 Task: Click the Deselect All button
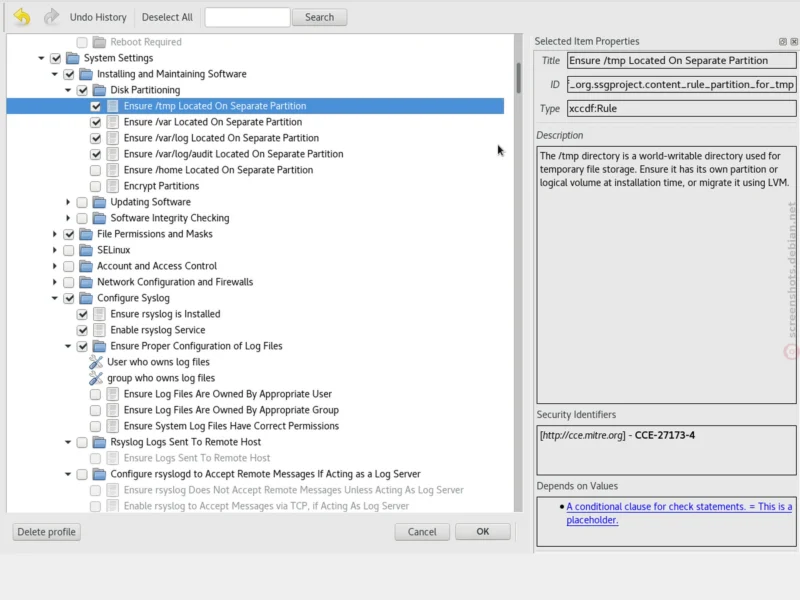pos(167,17)
